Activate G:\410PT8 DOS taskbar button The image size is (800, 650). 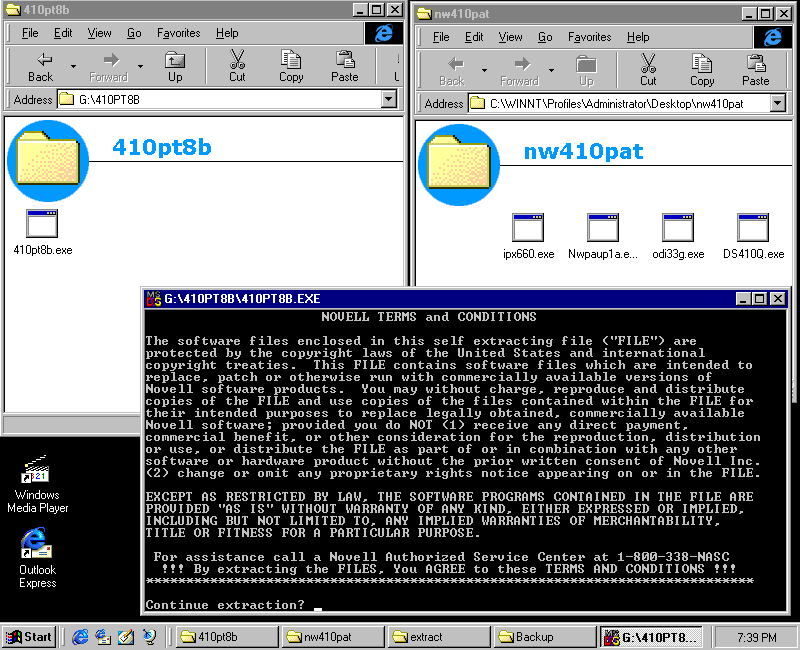pos(650,637)
